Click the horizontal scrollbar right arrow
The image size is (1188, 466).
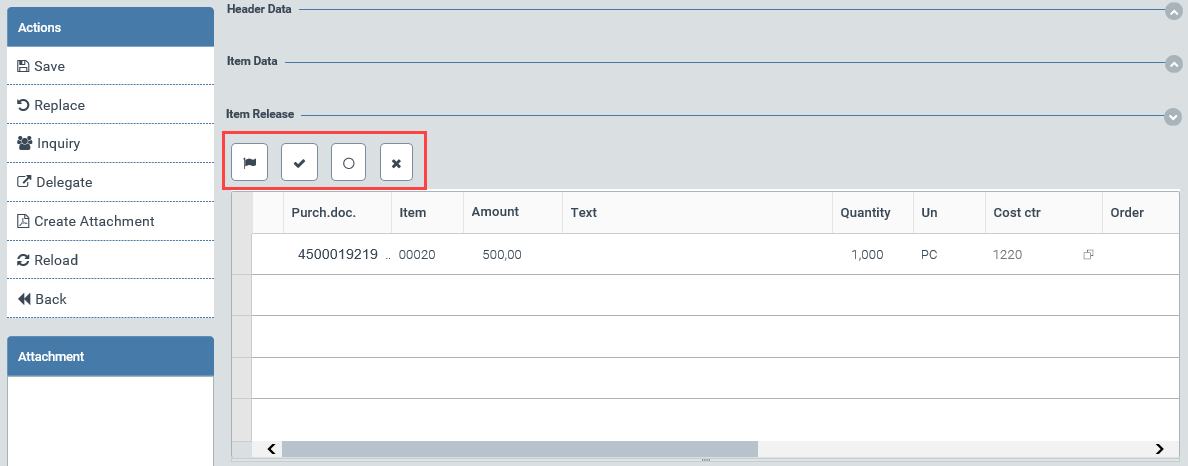[1159, 449]
